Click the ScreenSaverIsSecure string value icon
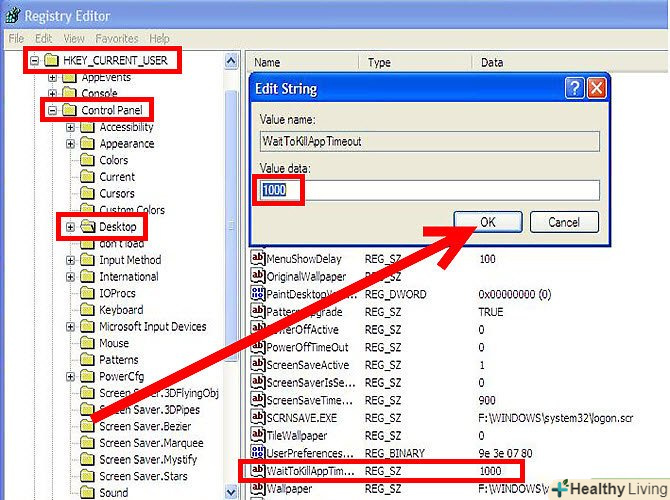 pyautogui.click(x=258, y=382)
